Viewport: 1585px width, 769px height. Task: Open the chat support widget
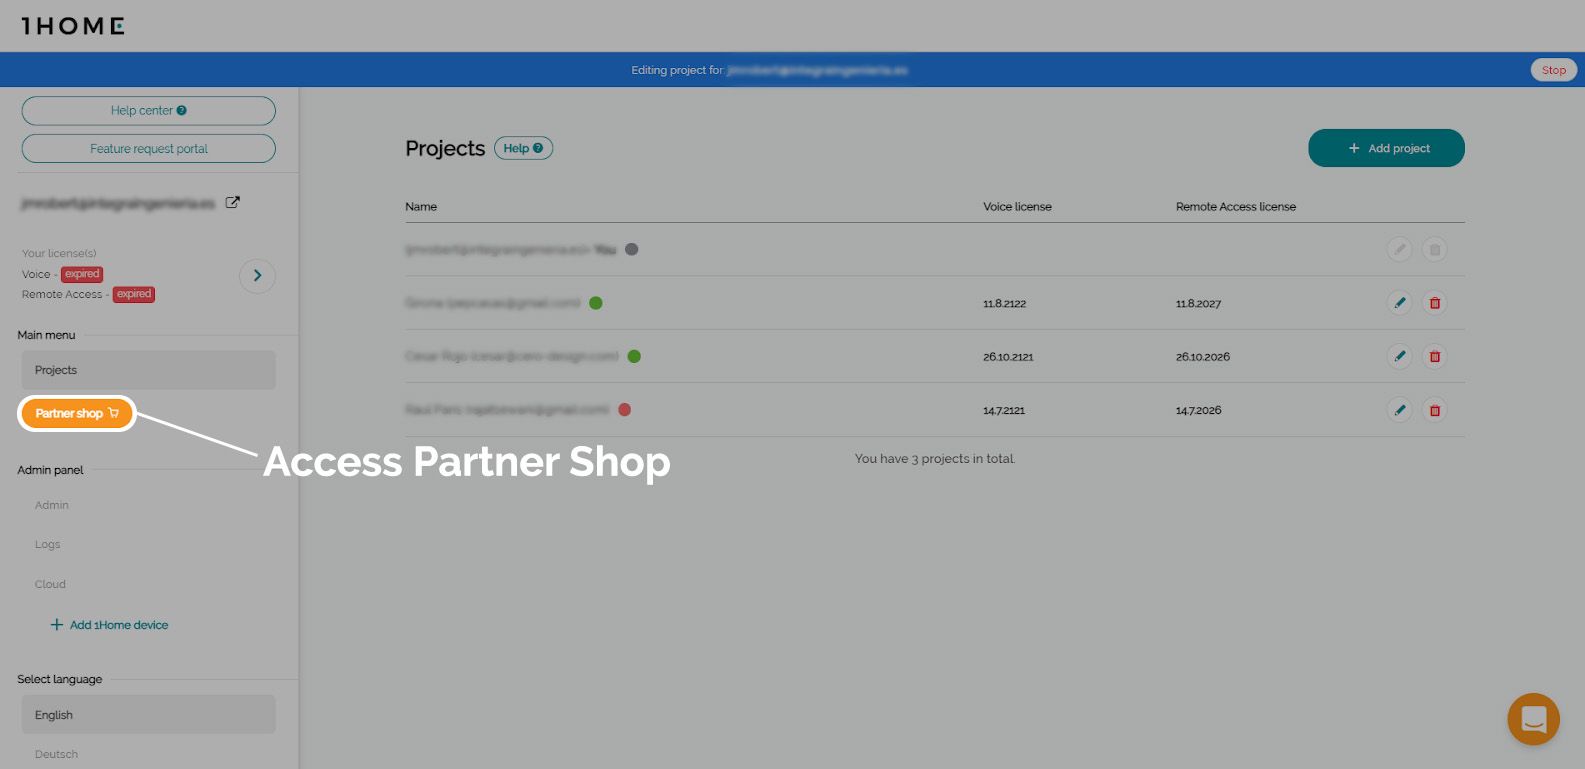coord(1533,719)
